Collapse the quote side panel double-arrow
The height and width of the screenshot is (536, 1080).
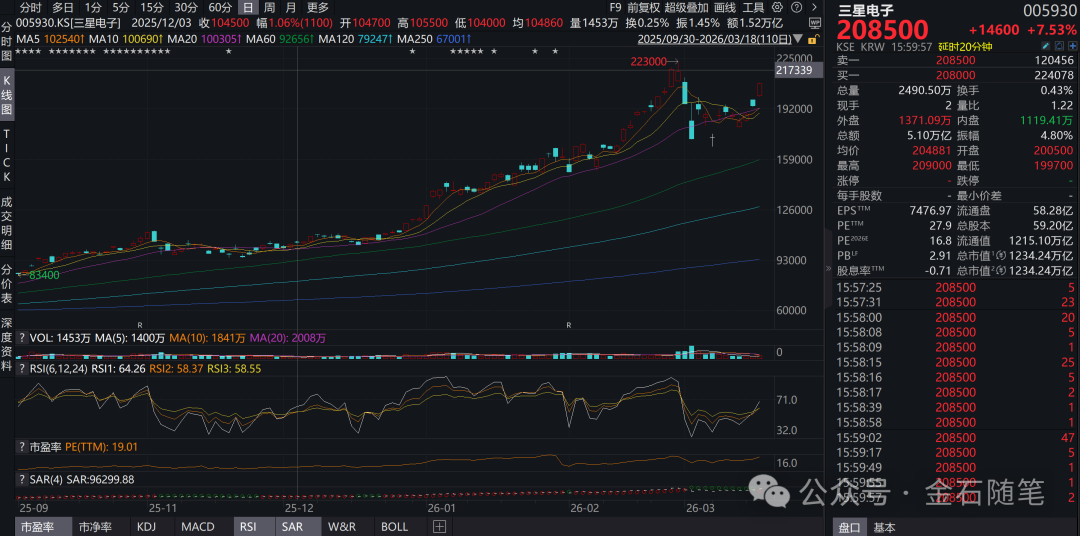(x=828, y=269)
